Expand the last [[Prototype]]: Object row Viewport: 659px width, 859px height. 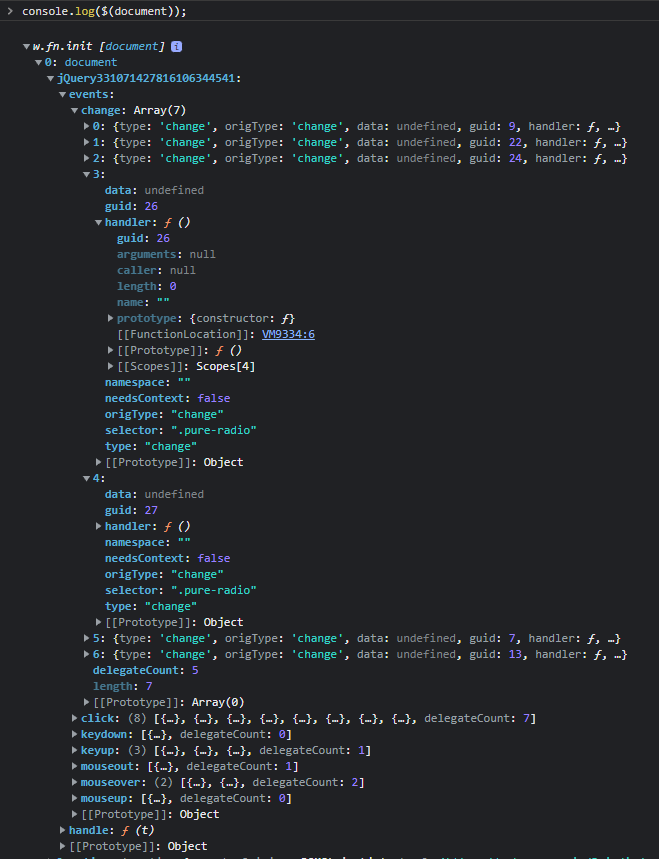62,846
